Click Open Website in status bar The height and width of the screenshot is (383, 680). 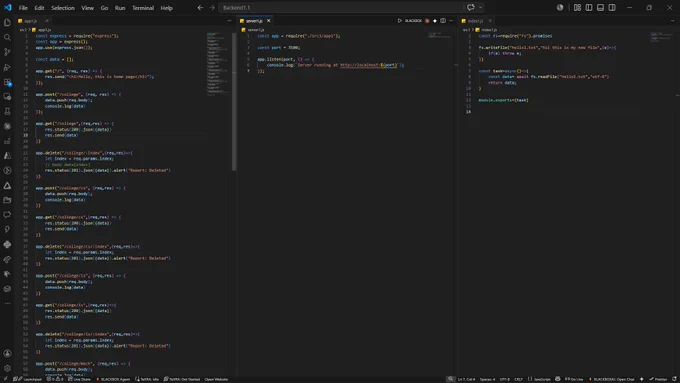[x=216, y=379]
